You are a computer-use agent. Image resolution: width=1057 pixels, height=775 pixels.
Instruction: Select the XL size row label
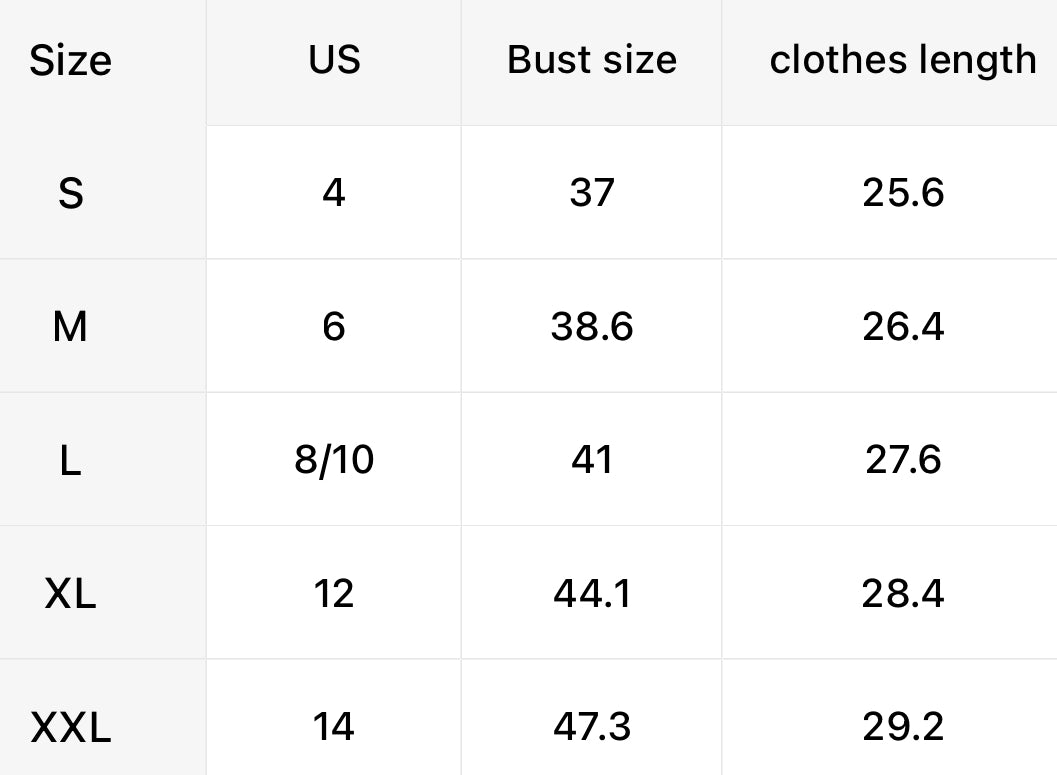pos(70,594)
